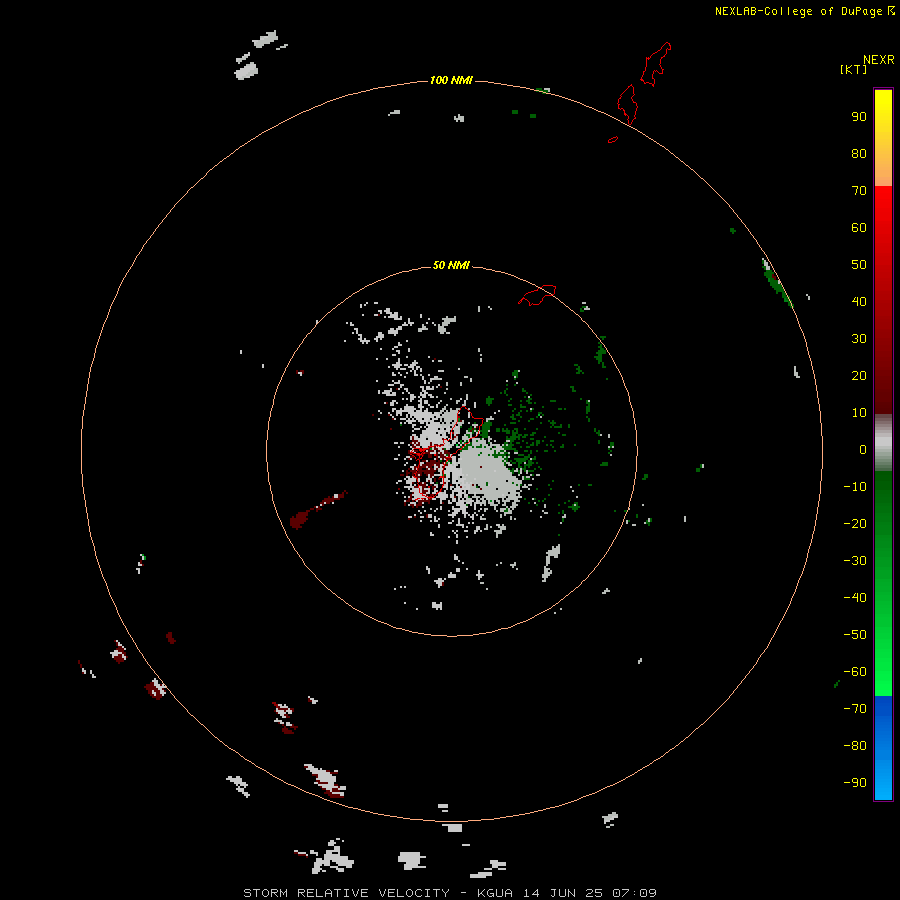This screenshot has height=900, width=900.
Task: Pick the blue segment of the color bar
Action: (883, 748)
